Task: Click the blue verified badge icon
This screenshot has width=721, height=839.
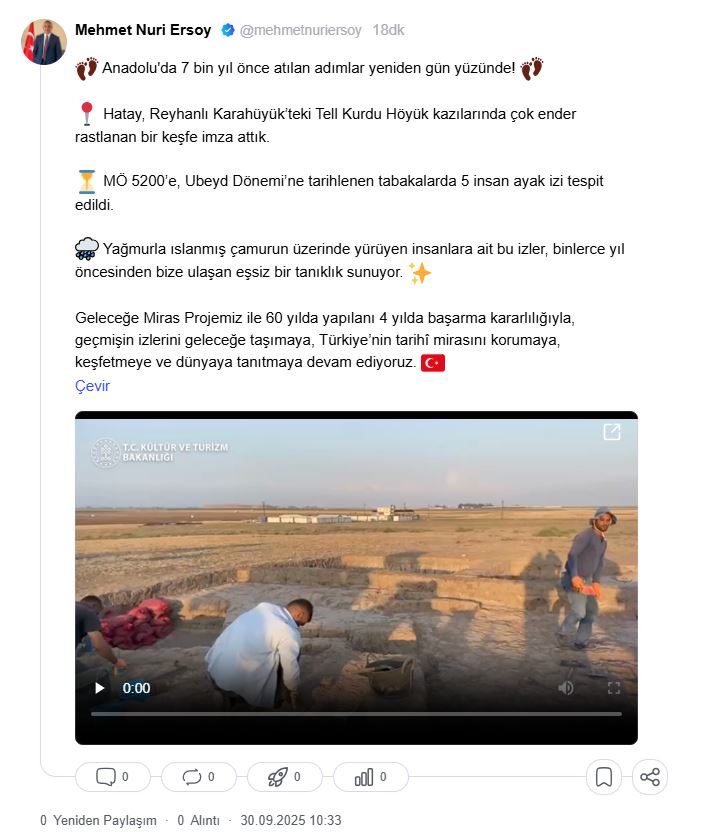Action: pos(228,30)
